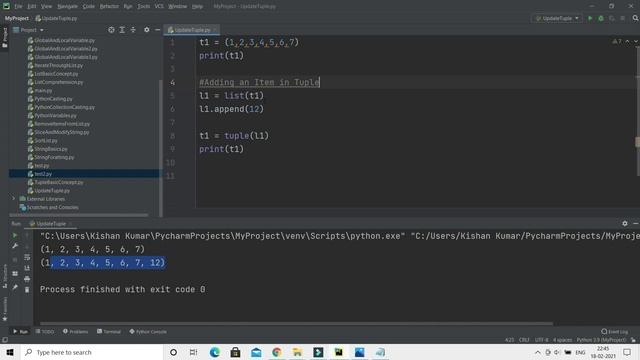Expand External Libraries node

click(13, 199)
